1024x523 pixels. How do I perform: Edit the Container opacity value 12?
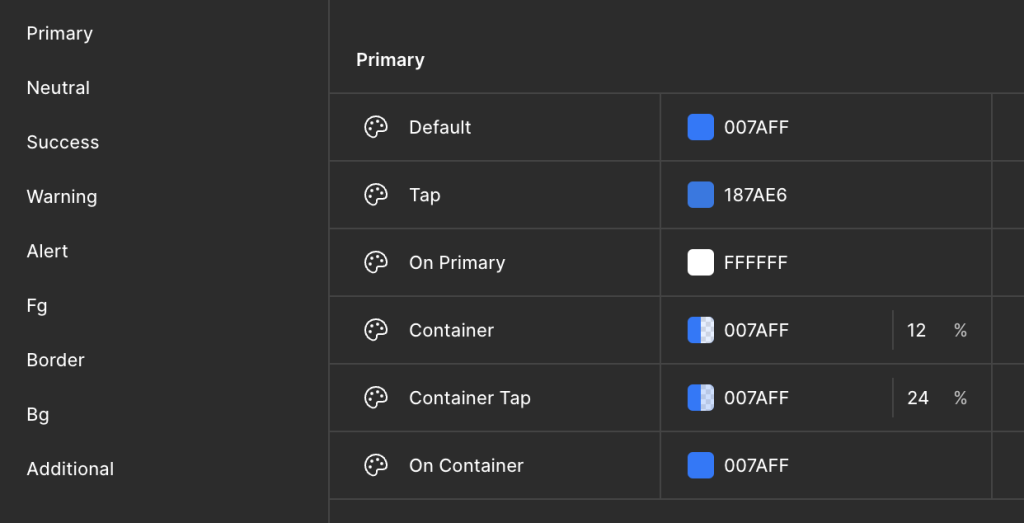[x=917, y=330]
